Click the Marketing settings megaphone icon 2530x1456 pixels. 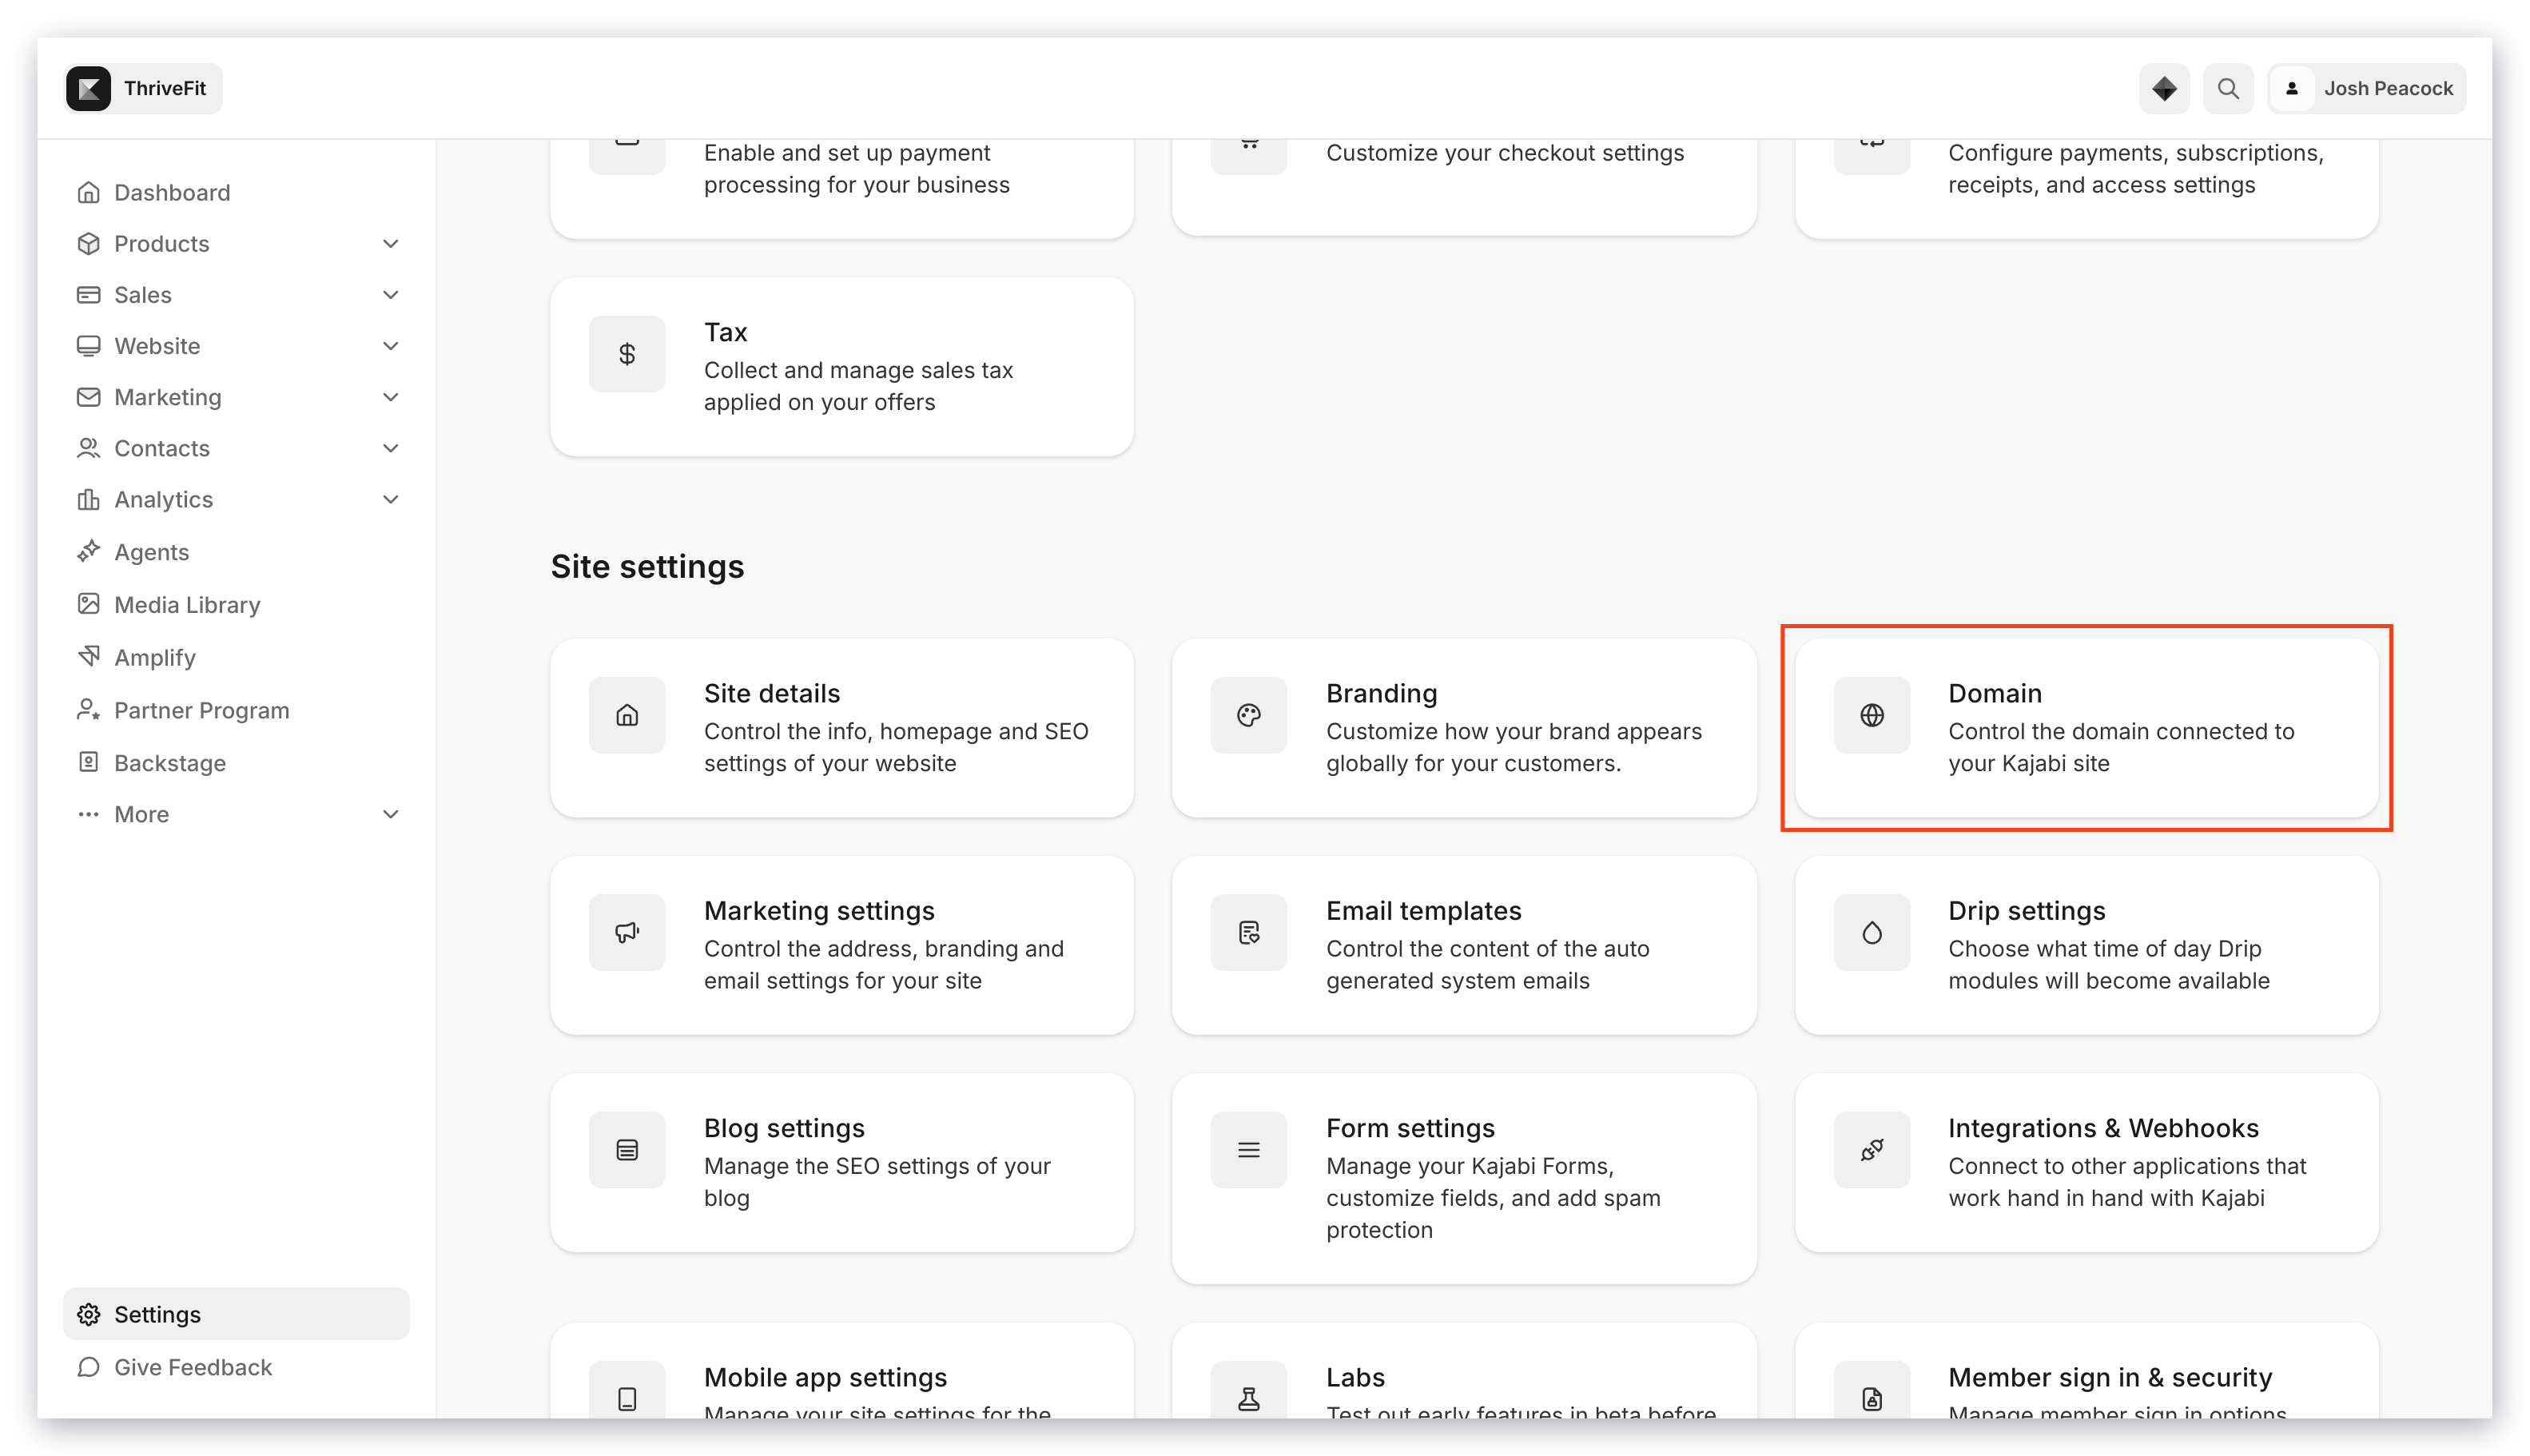tap(627, 932)
